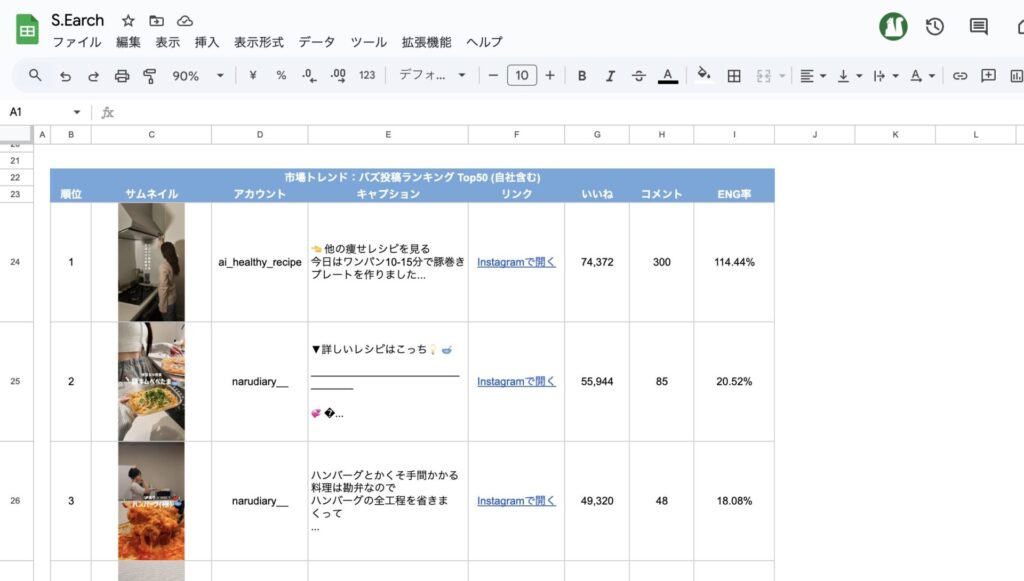
Task: Select the paint format tool
Action: coord(150,76)
